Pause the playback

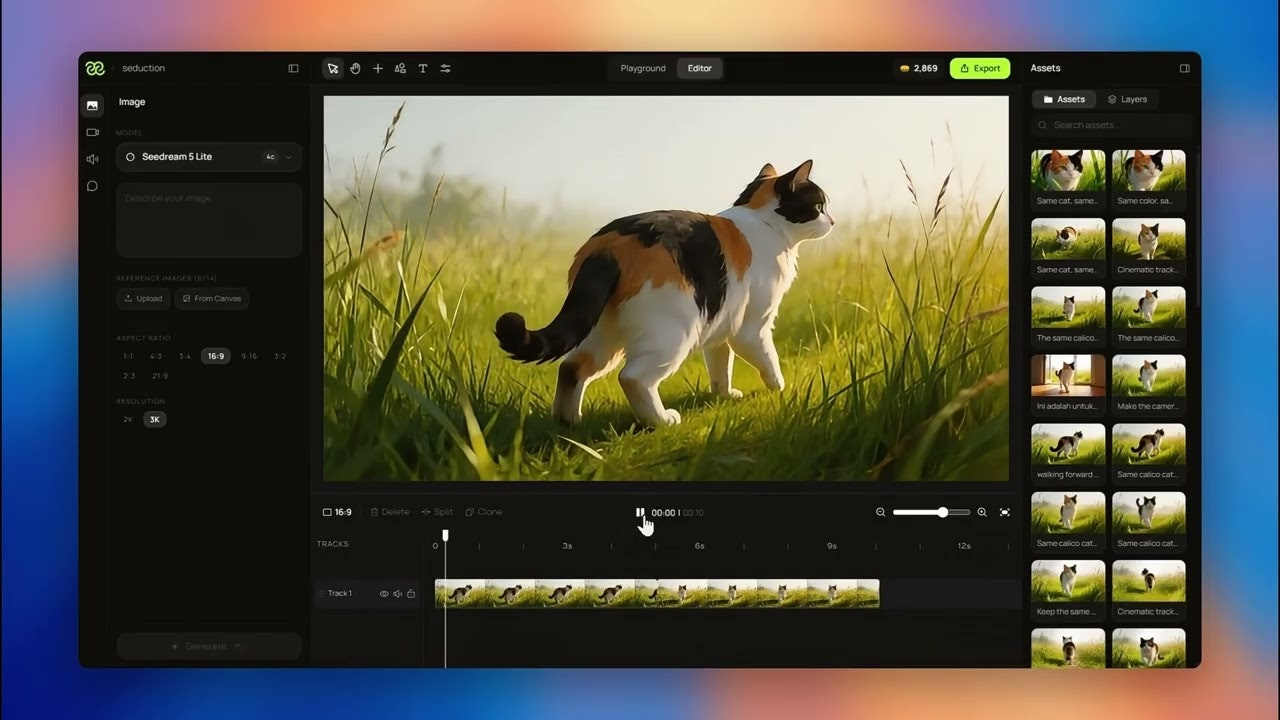(640, 512)
